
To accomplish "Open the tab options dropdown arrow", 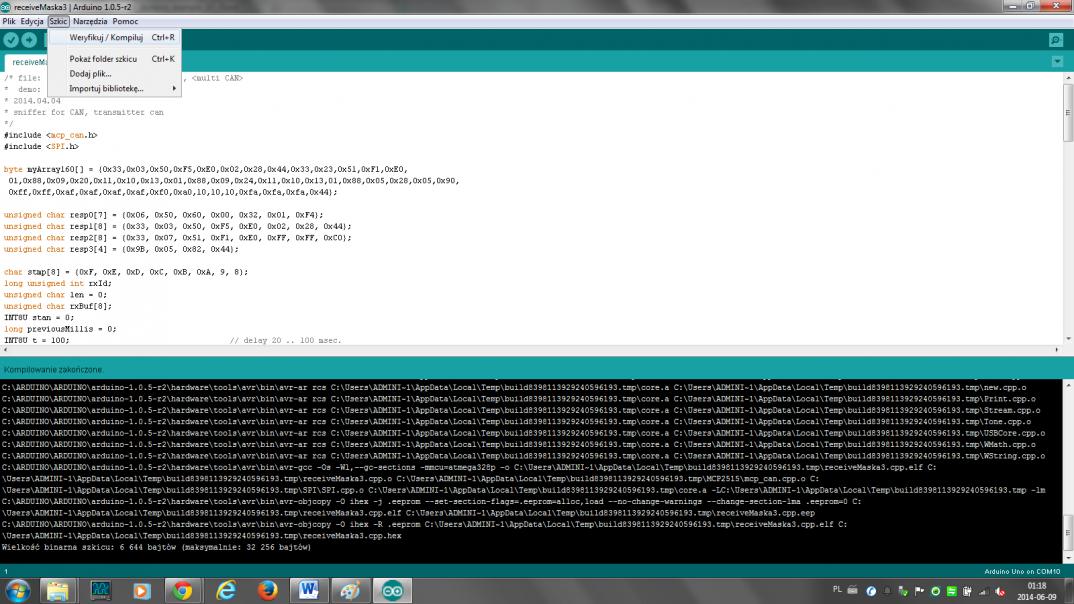I will [1057, 62].
